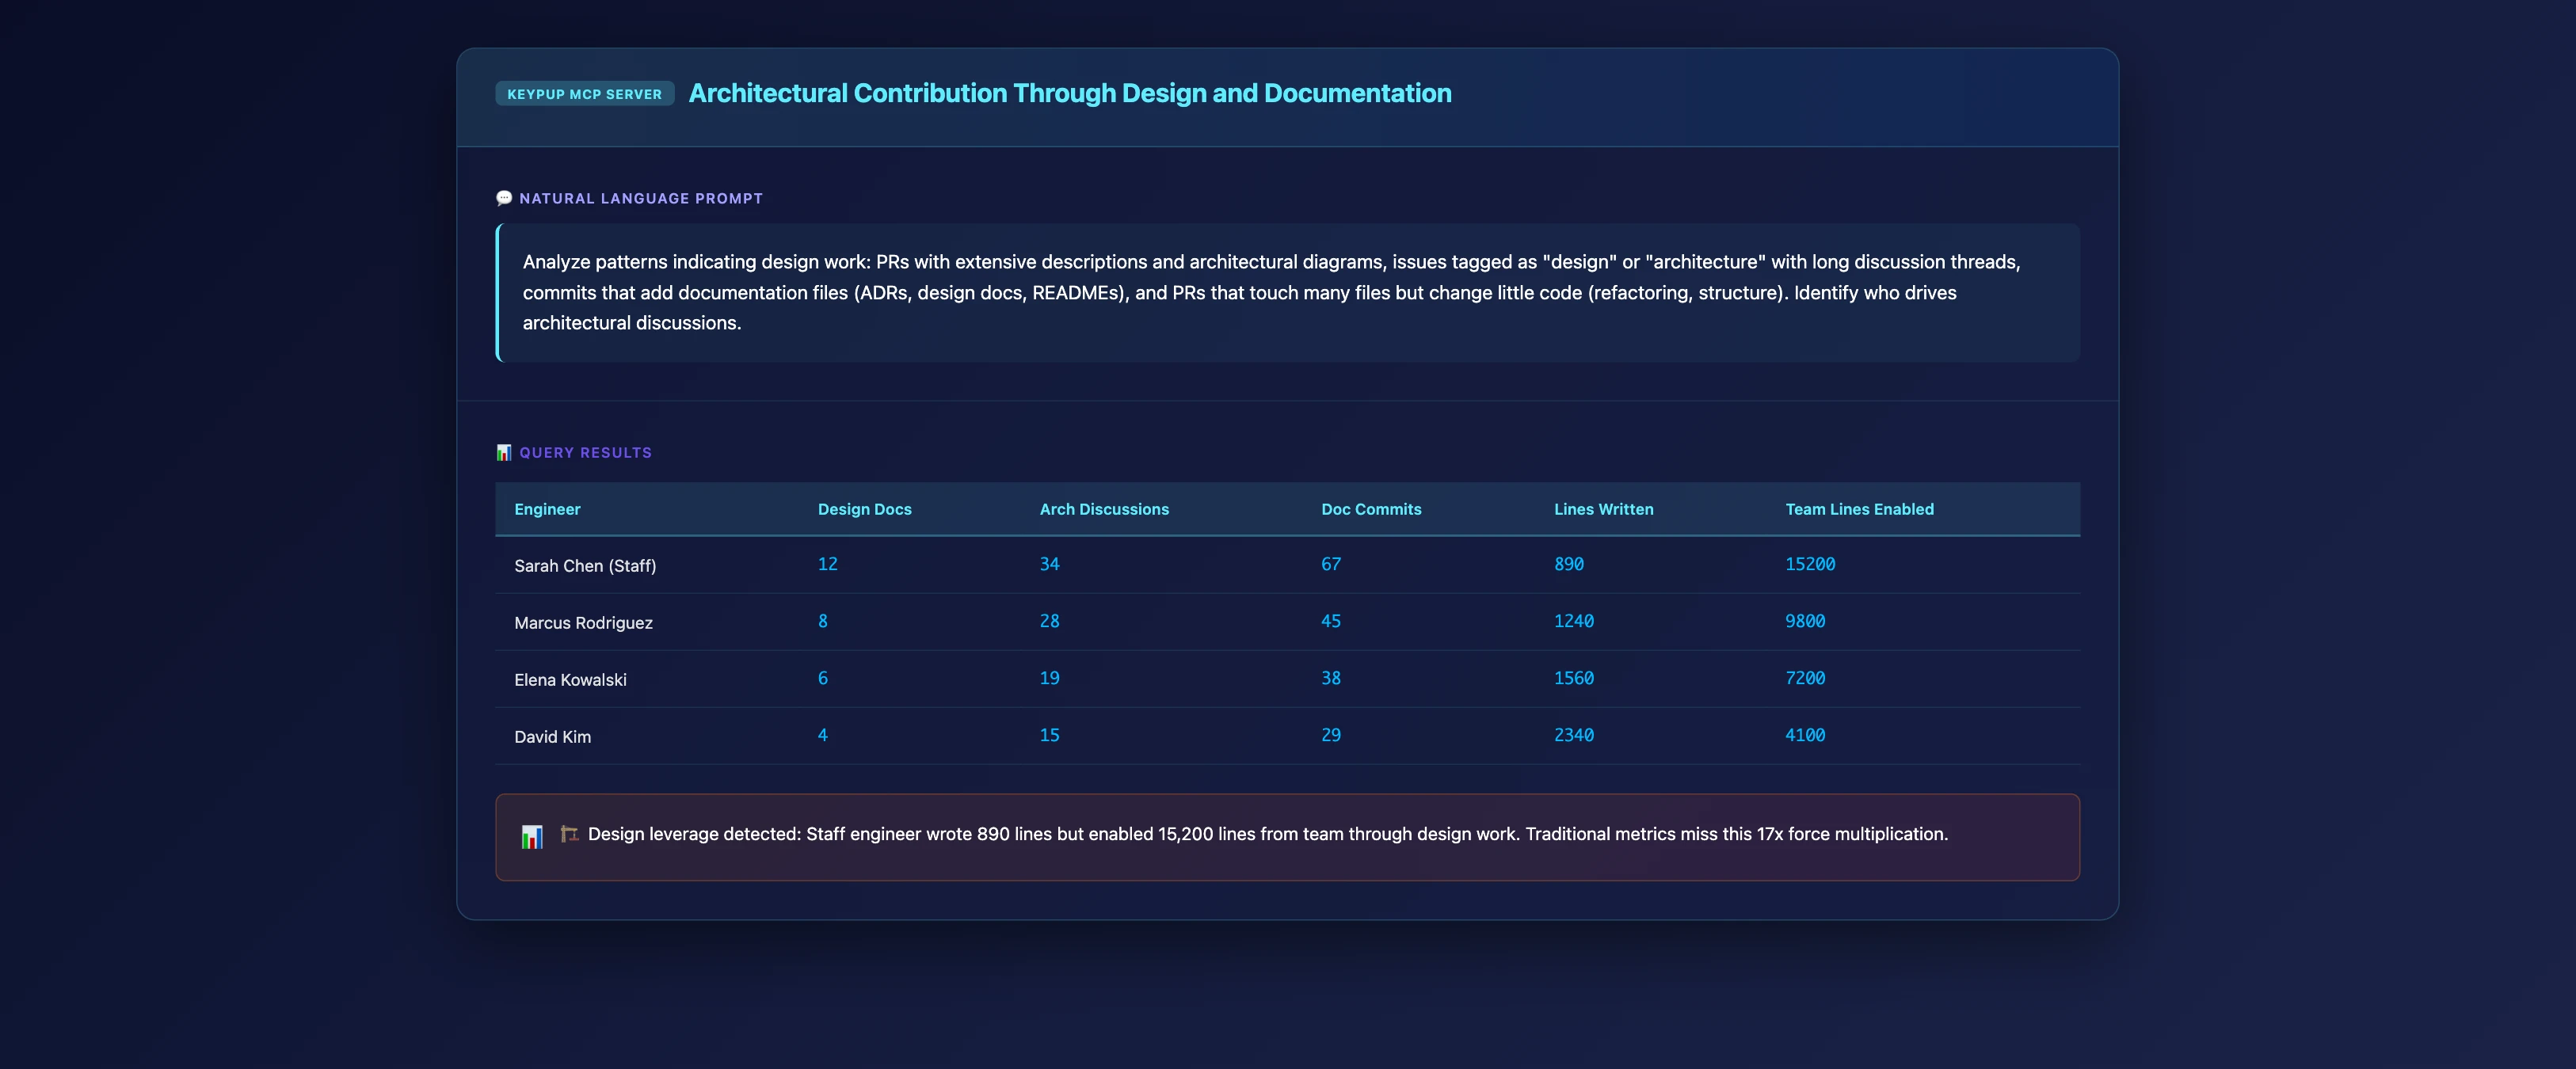Select the Sarah Chen (Staff) row name
This screenshot has width=2576, height=1069.
(x=585, y=566)
